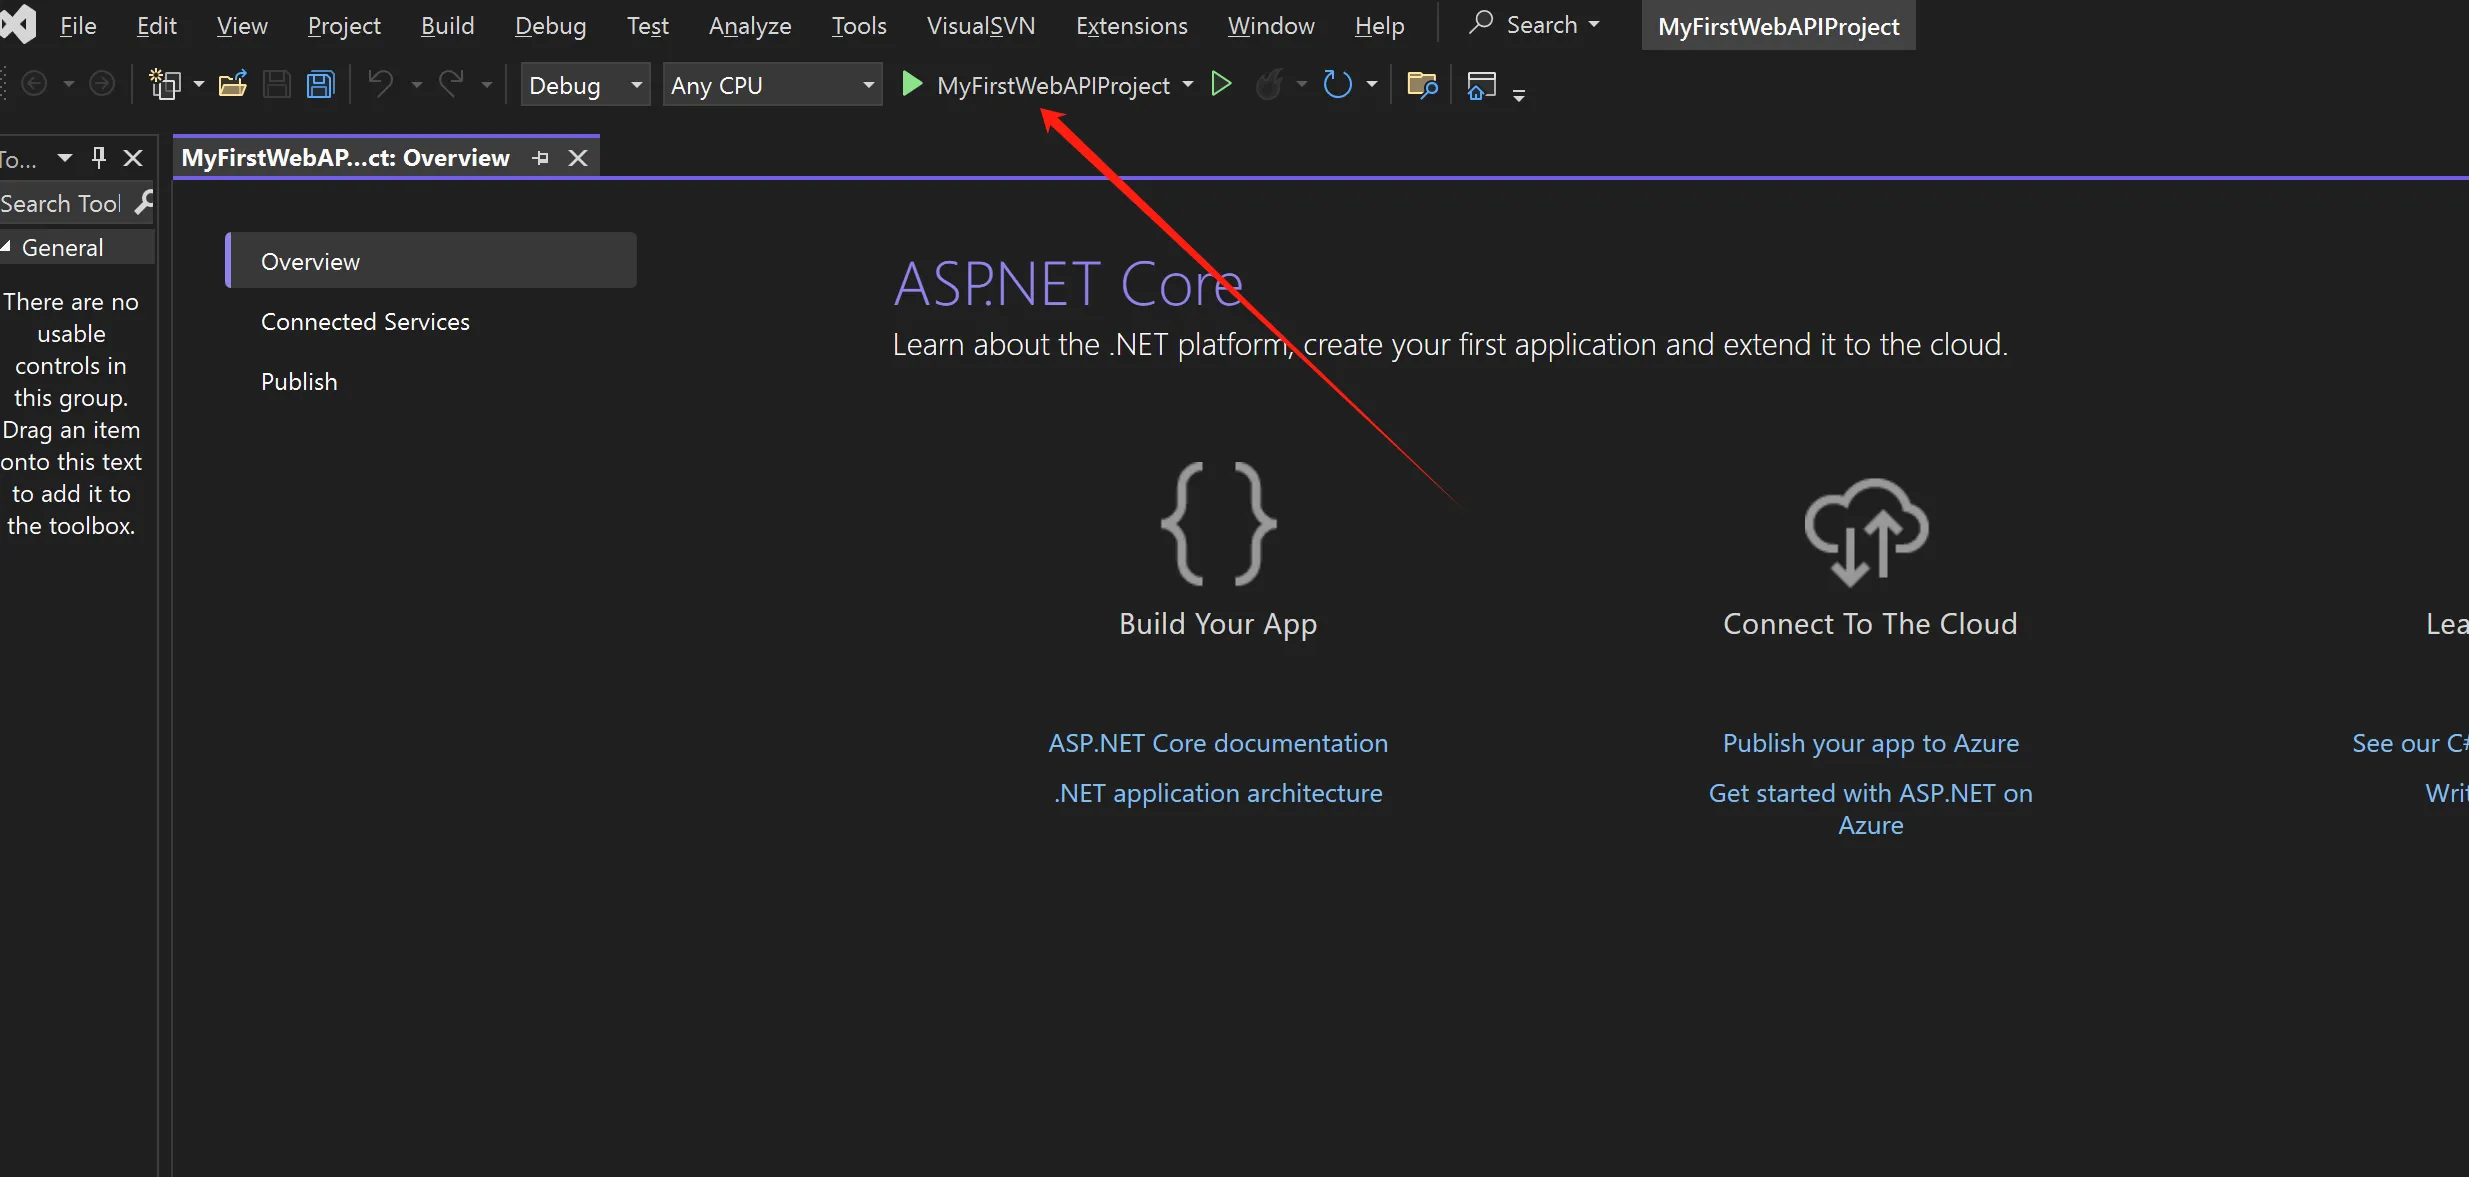Viewport: 2469px width, 1177px height.
Task: Click the MyFirstWebAPIProject solution name label
Action: pos(1778,26)
